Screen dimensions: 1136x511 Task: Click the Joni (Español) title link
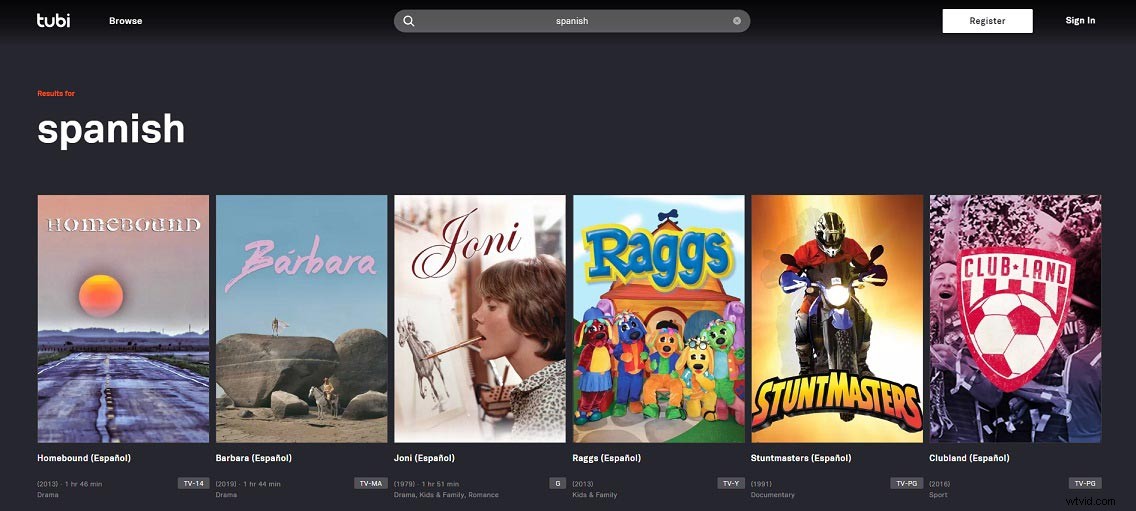(425, 458)
